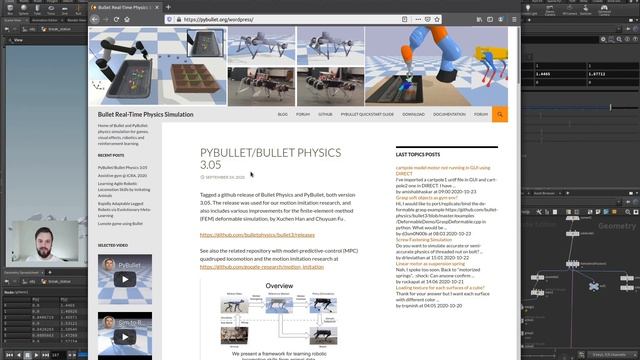
Task: Open PYBULLET QUICKSTART GUIDE nav item
Action: pos(367,114)
